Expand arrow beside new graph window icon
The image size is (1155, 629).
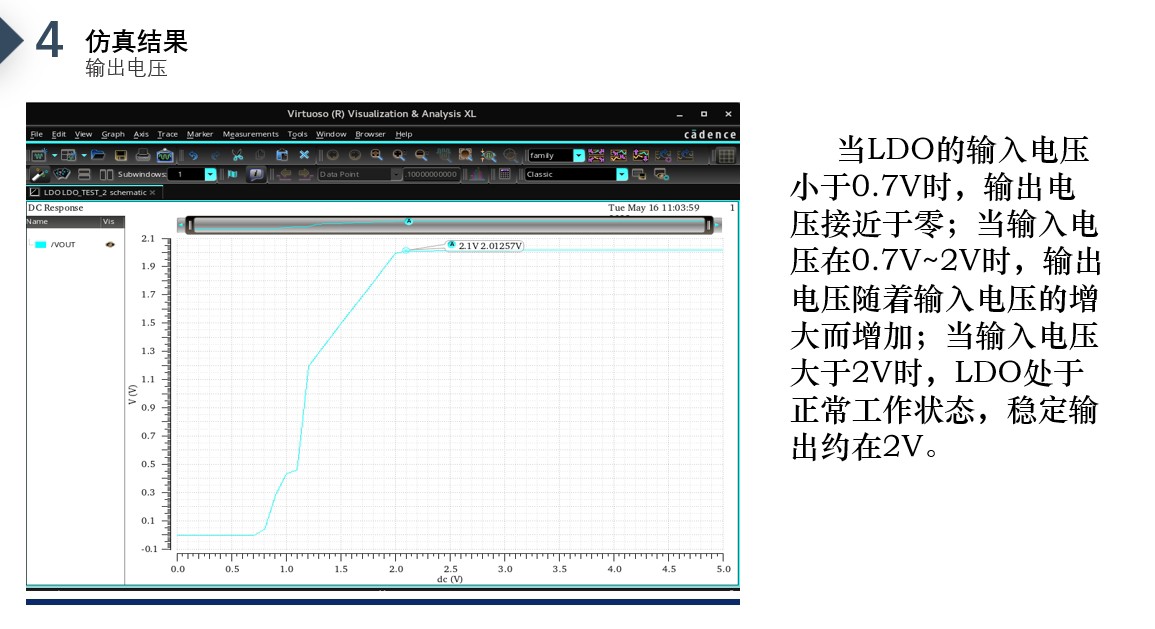55,155
